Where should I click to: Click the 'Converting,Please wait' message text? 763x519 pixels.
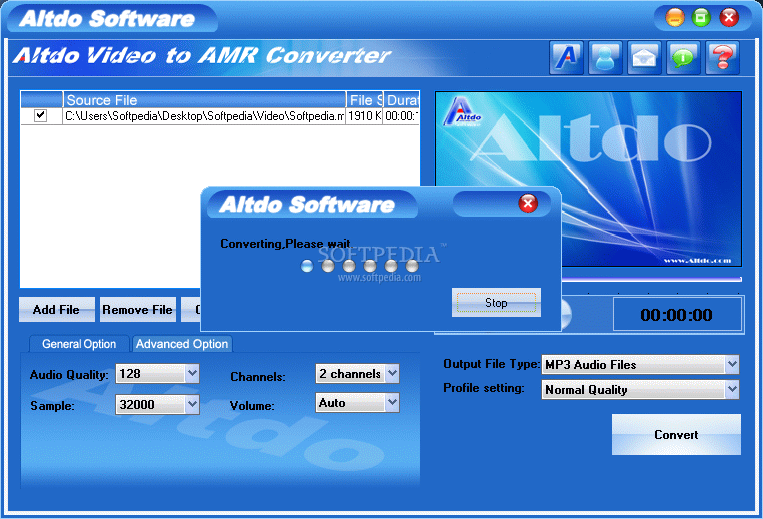point(286,244)
